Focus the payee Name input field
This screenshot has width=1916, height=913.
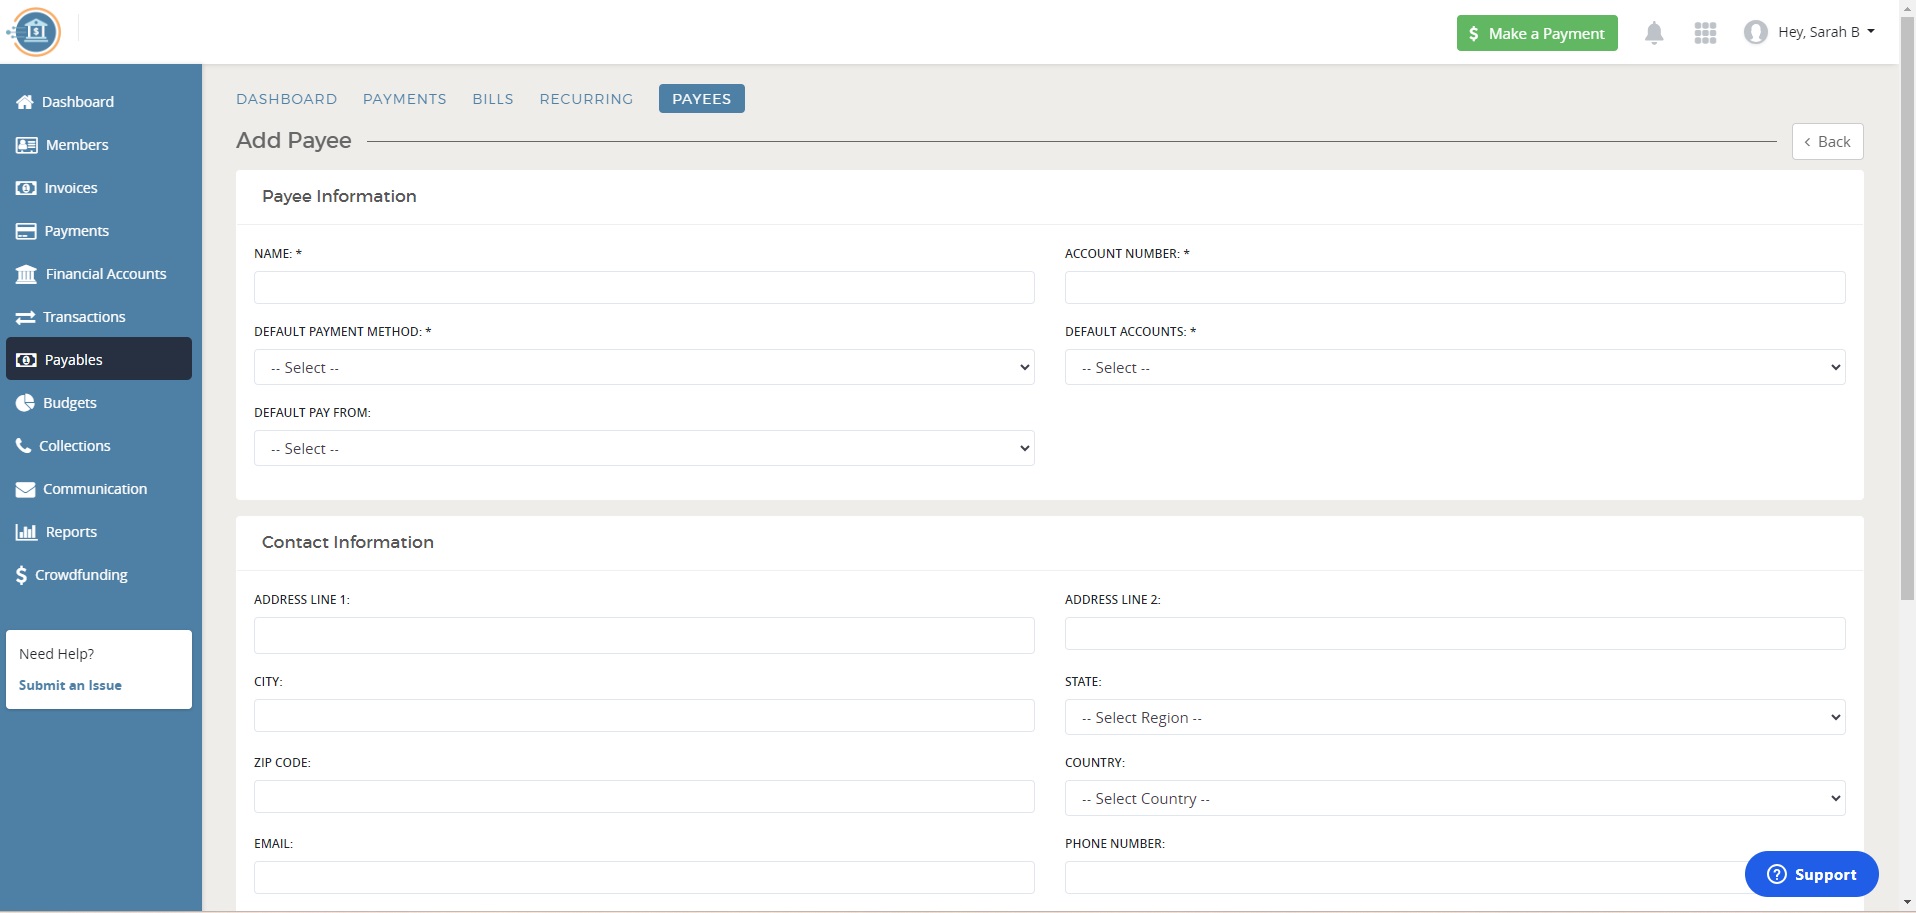(644, 288)
